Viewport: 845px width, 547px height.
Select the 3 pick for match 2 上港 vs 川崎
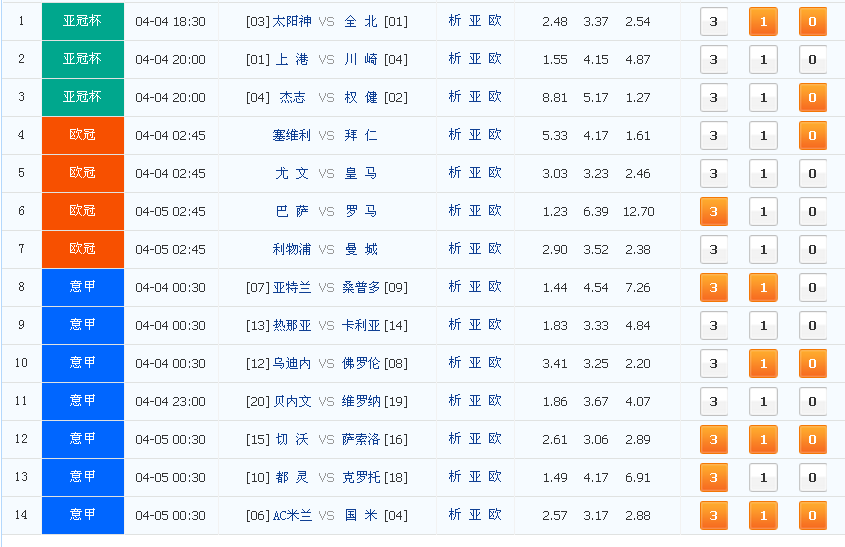coord(714,60)
